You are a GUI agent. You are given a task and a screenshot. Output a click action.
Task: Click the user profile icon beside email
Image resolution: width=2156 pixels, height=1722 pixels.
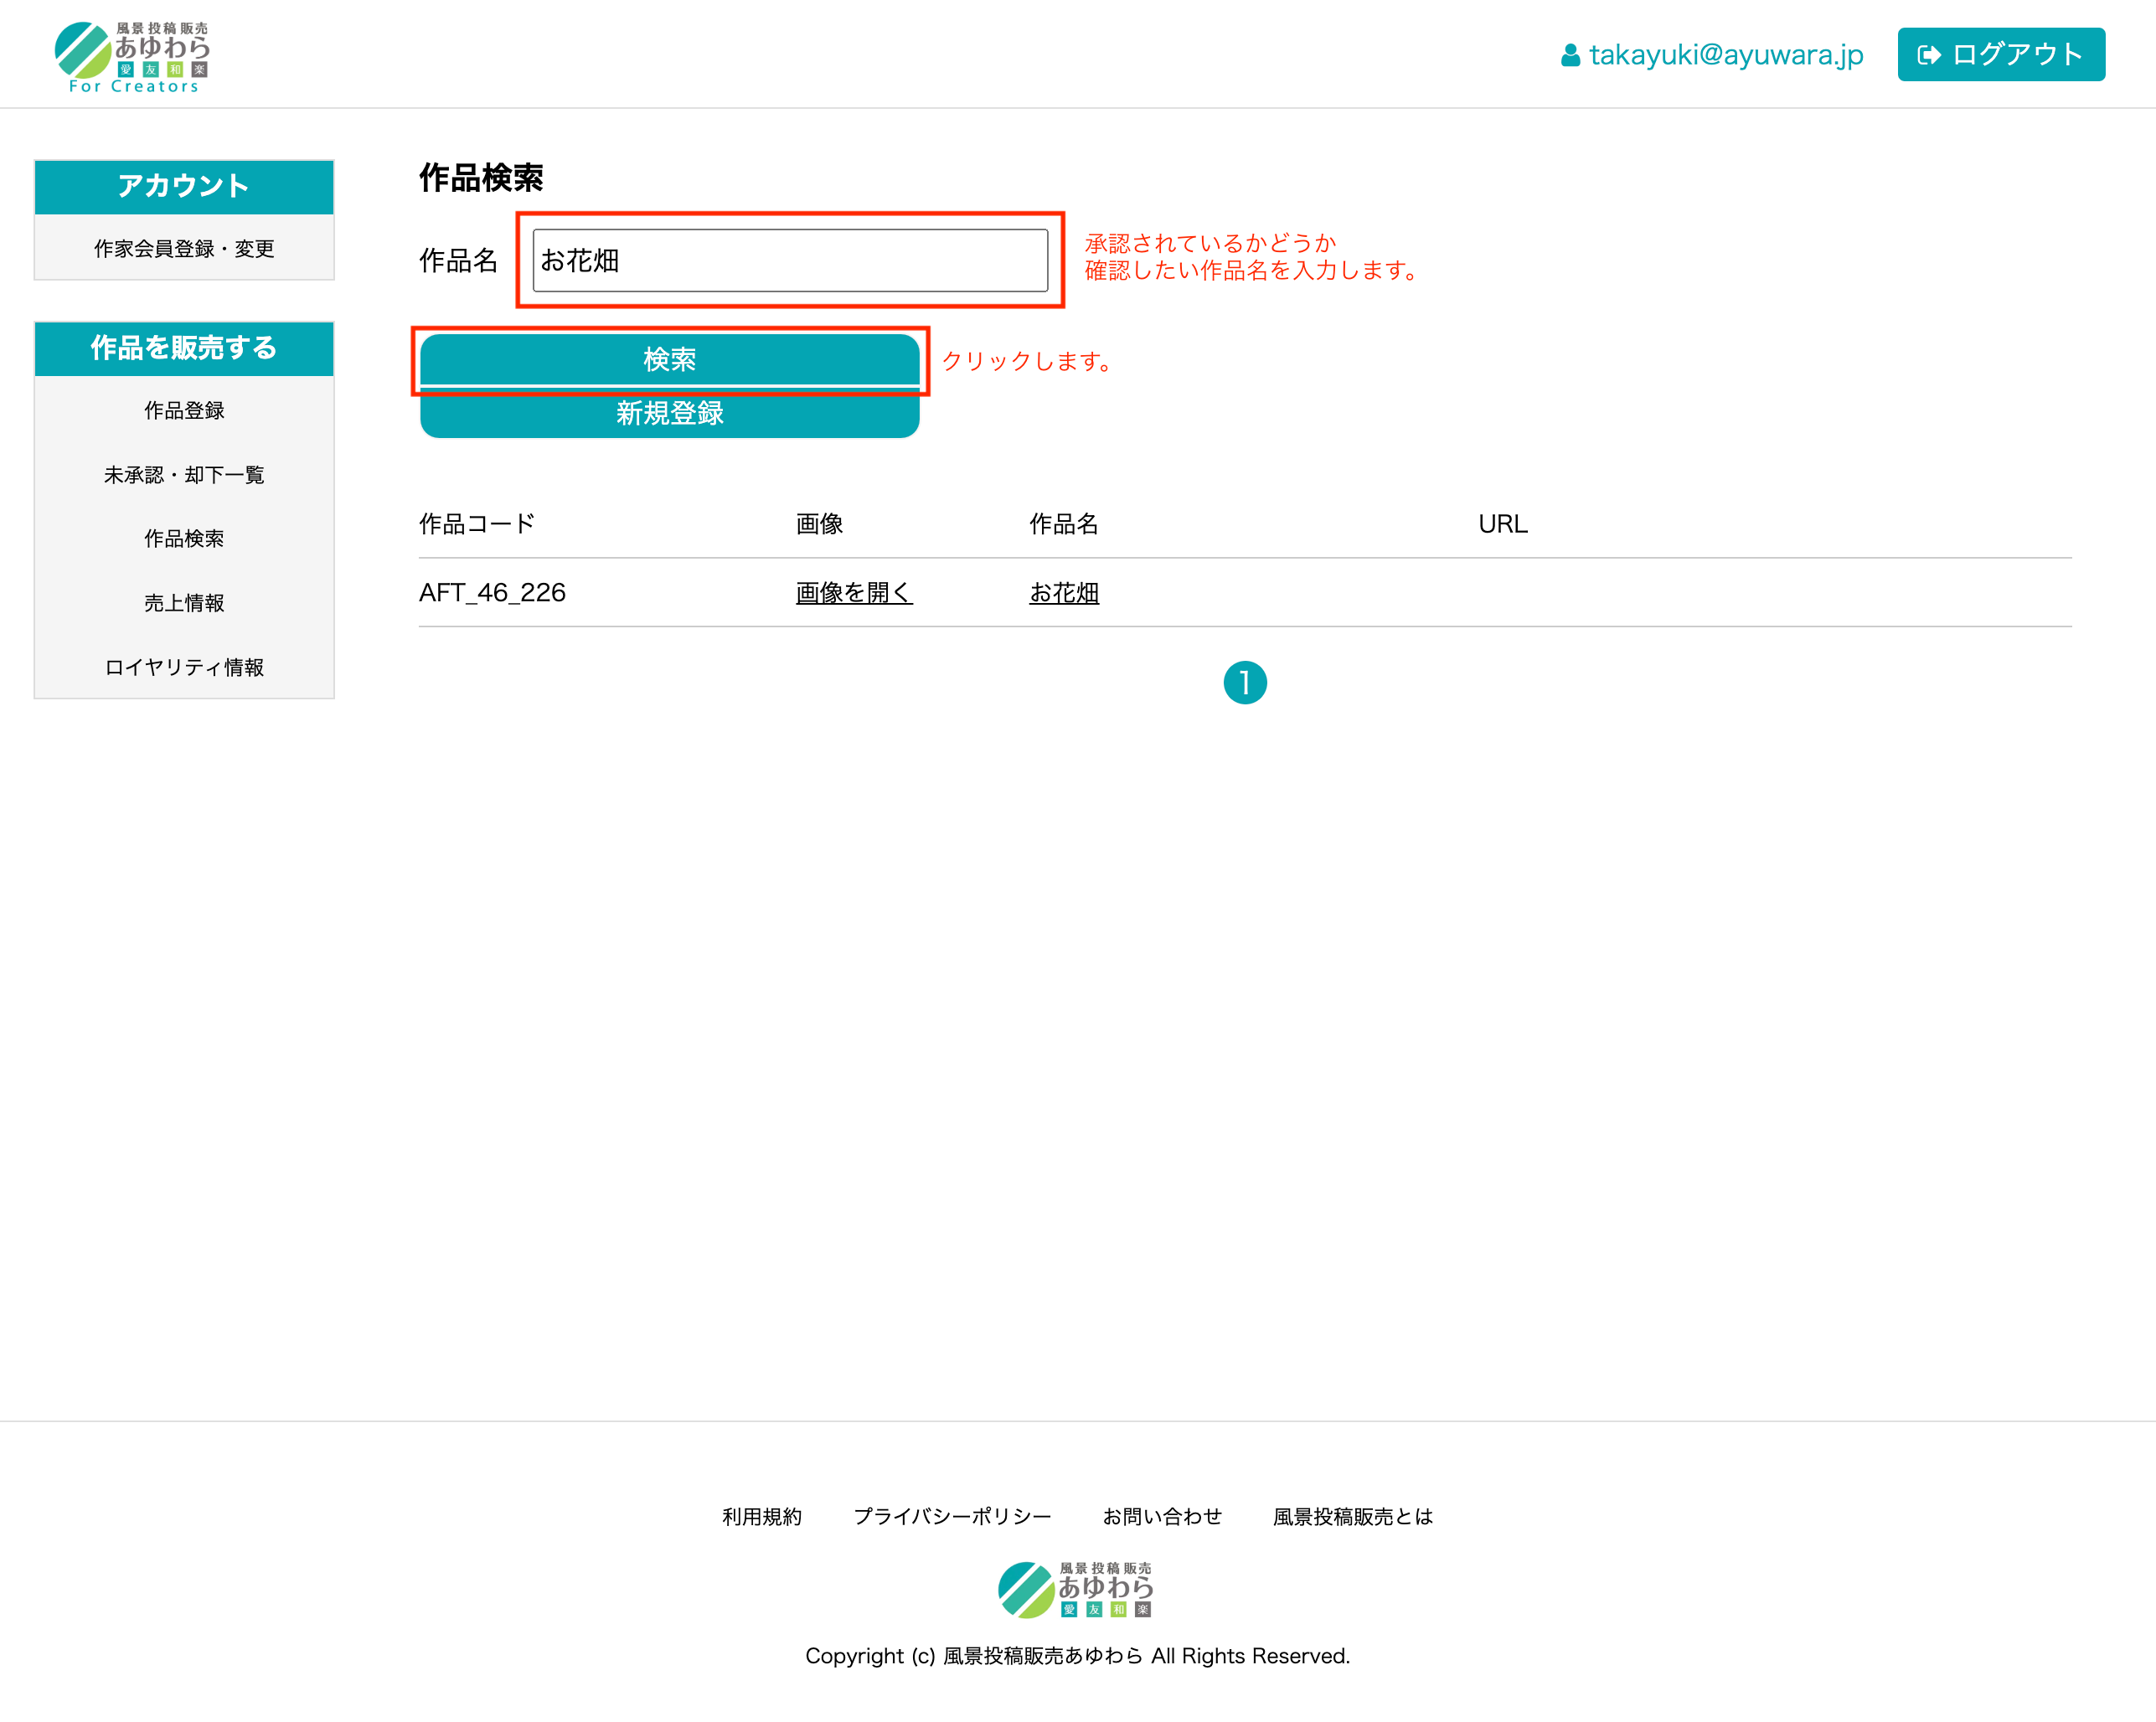click(x=1570, y=55)
